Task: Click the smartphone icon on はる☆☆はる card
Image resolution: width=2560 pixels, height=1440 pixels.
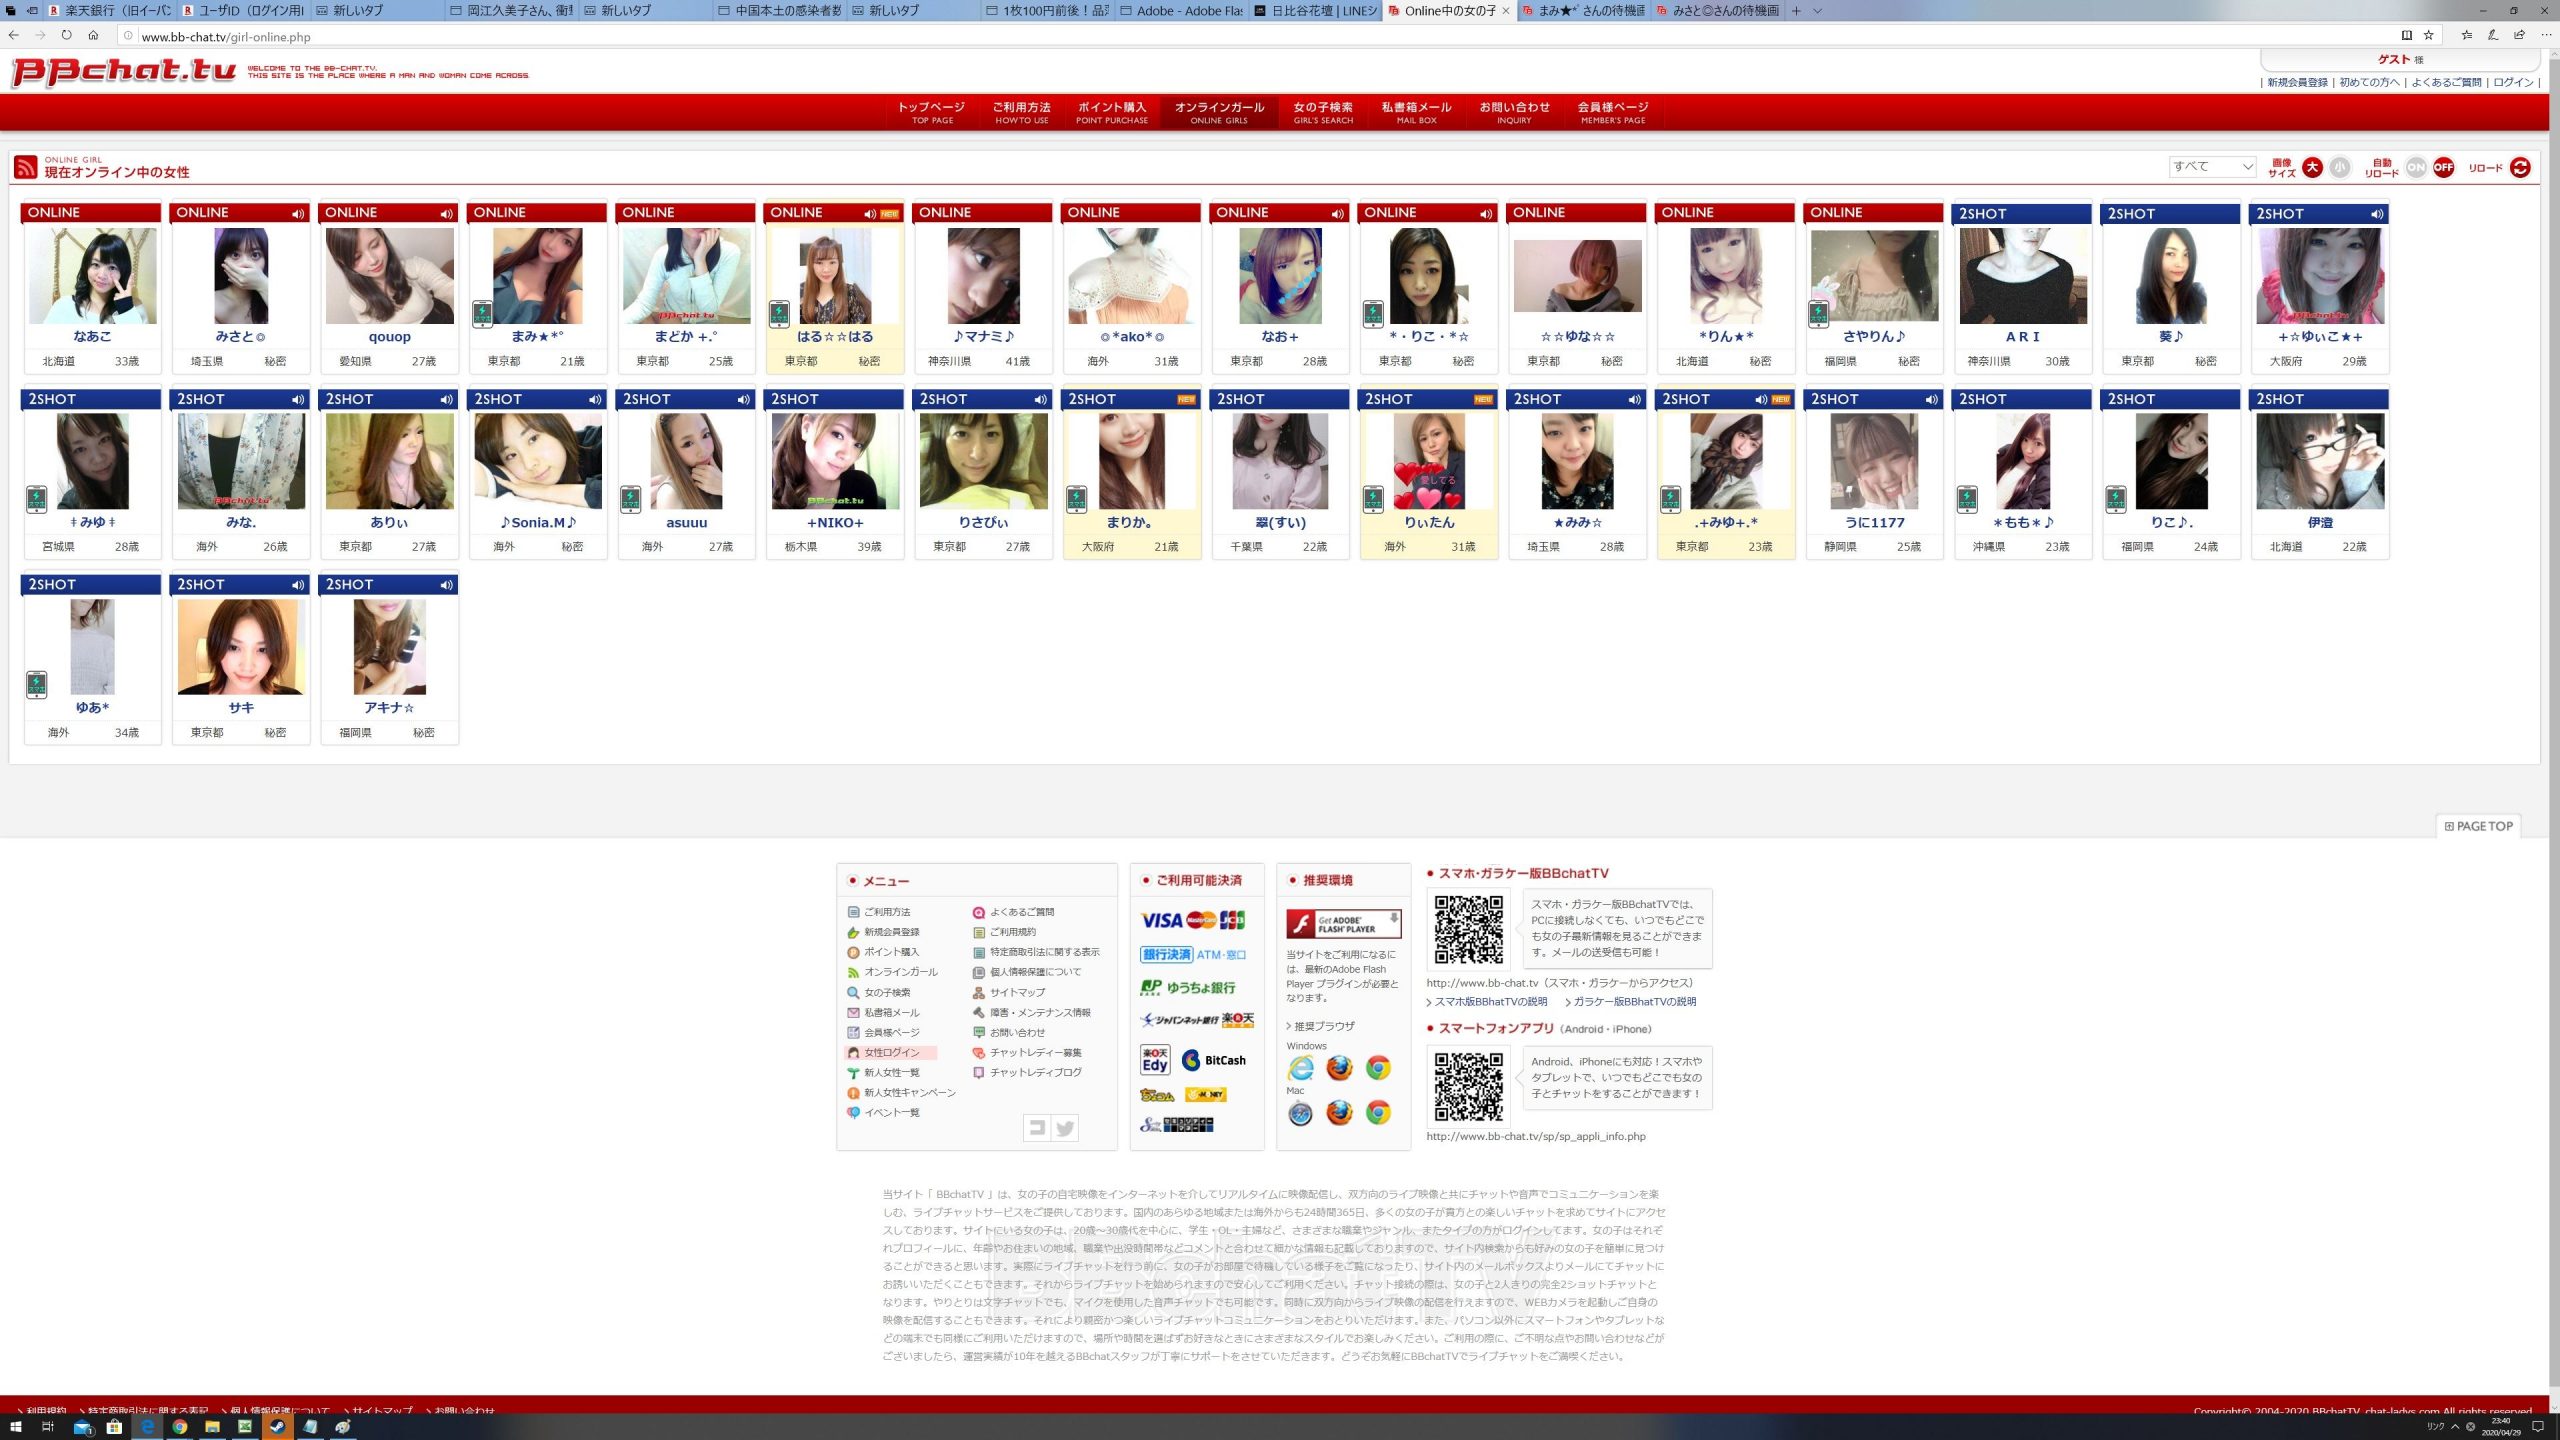Action: 779,314
